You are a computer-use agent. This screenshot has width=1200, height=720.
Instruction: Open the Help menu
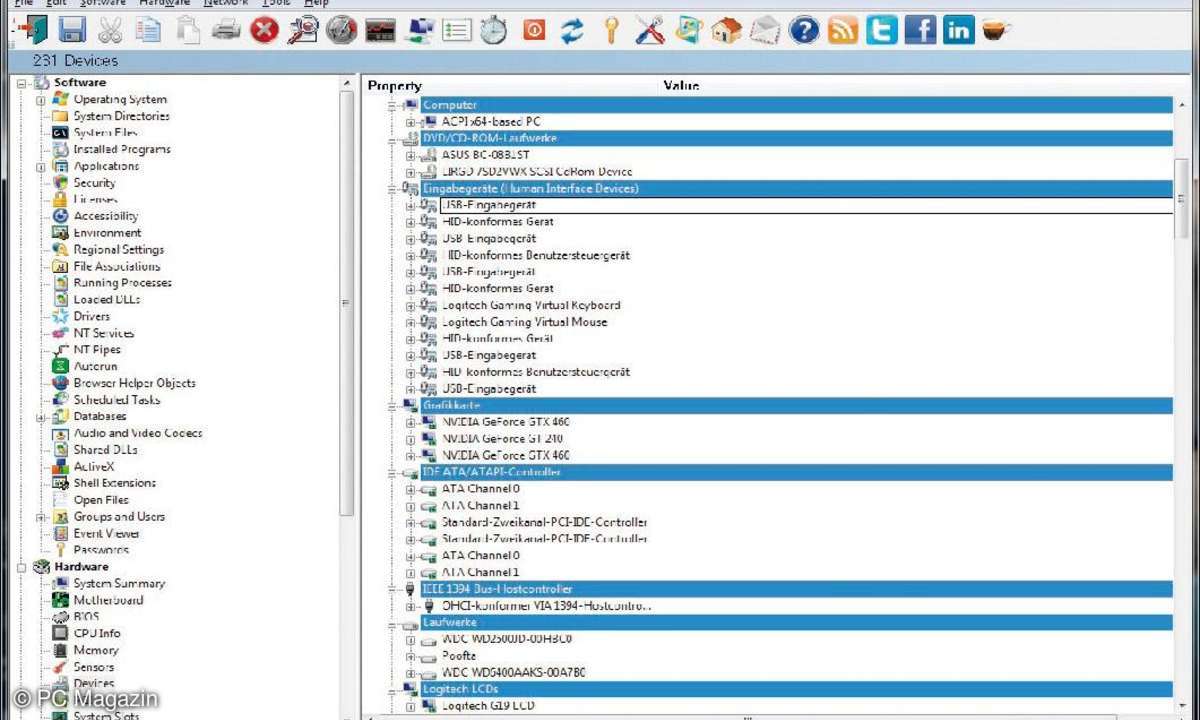[x=316, y=3]
